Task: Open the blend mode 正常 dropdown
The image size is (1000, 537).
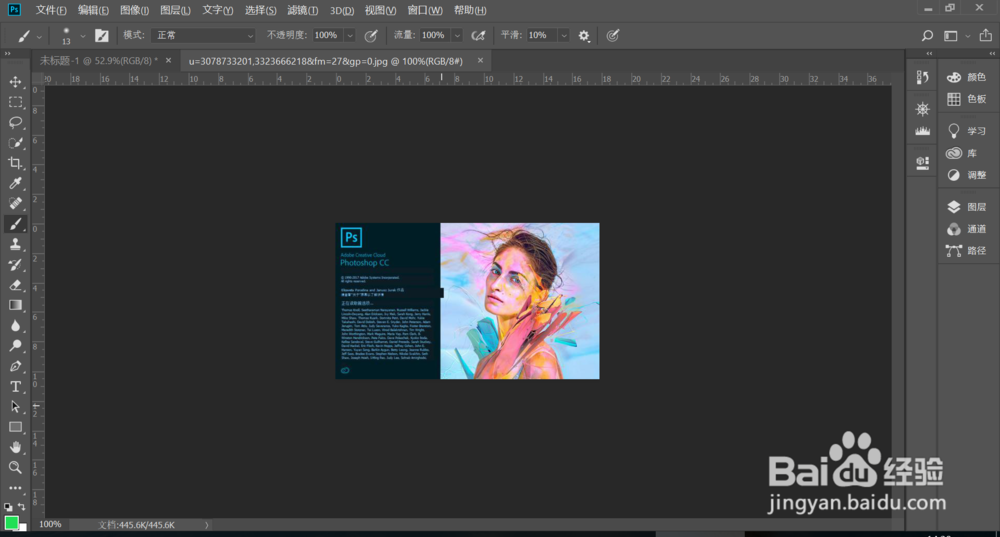Action: (x=200, y=35)
